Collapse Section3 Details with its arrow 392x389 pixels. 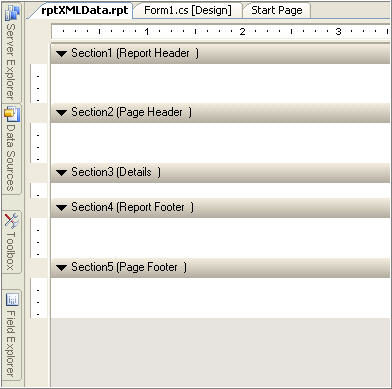62,173
